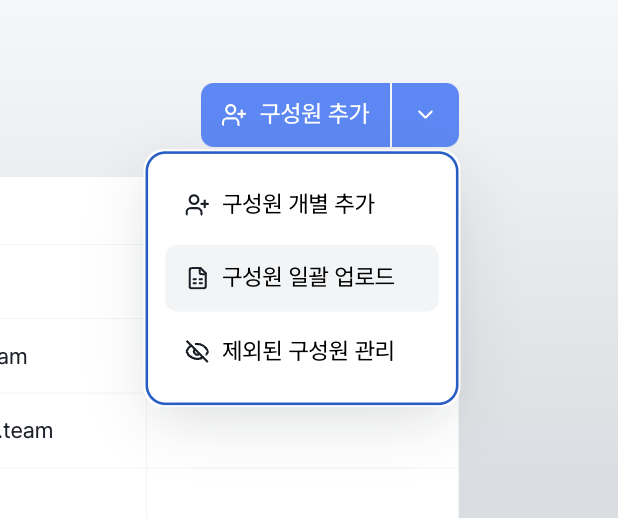Click the 구성원 추가 button
This screenshot has width=618, height=518.
[x=296, y=115]
